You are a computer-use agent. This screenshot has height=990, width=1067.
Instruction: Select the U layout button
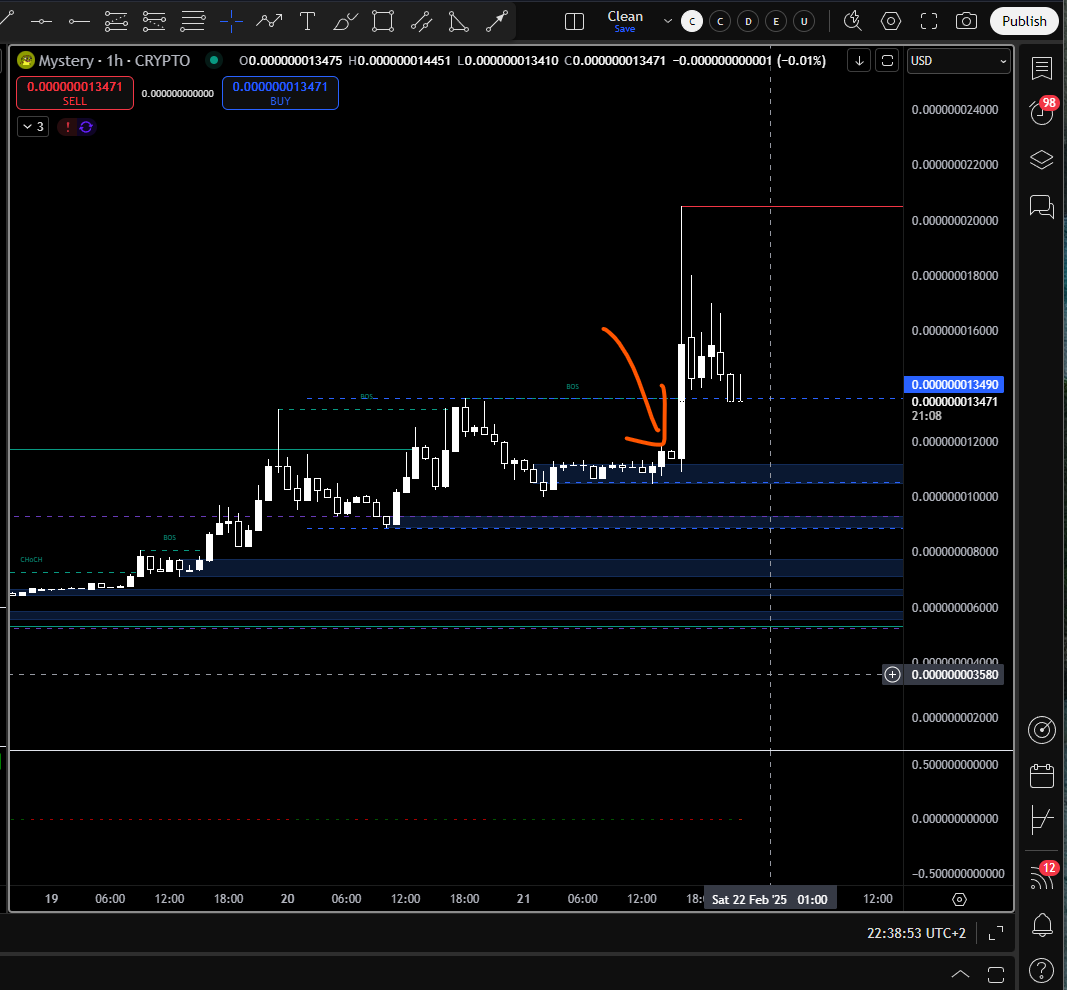coord(804,22)
